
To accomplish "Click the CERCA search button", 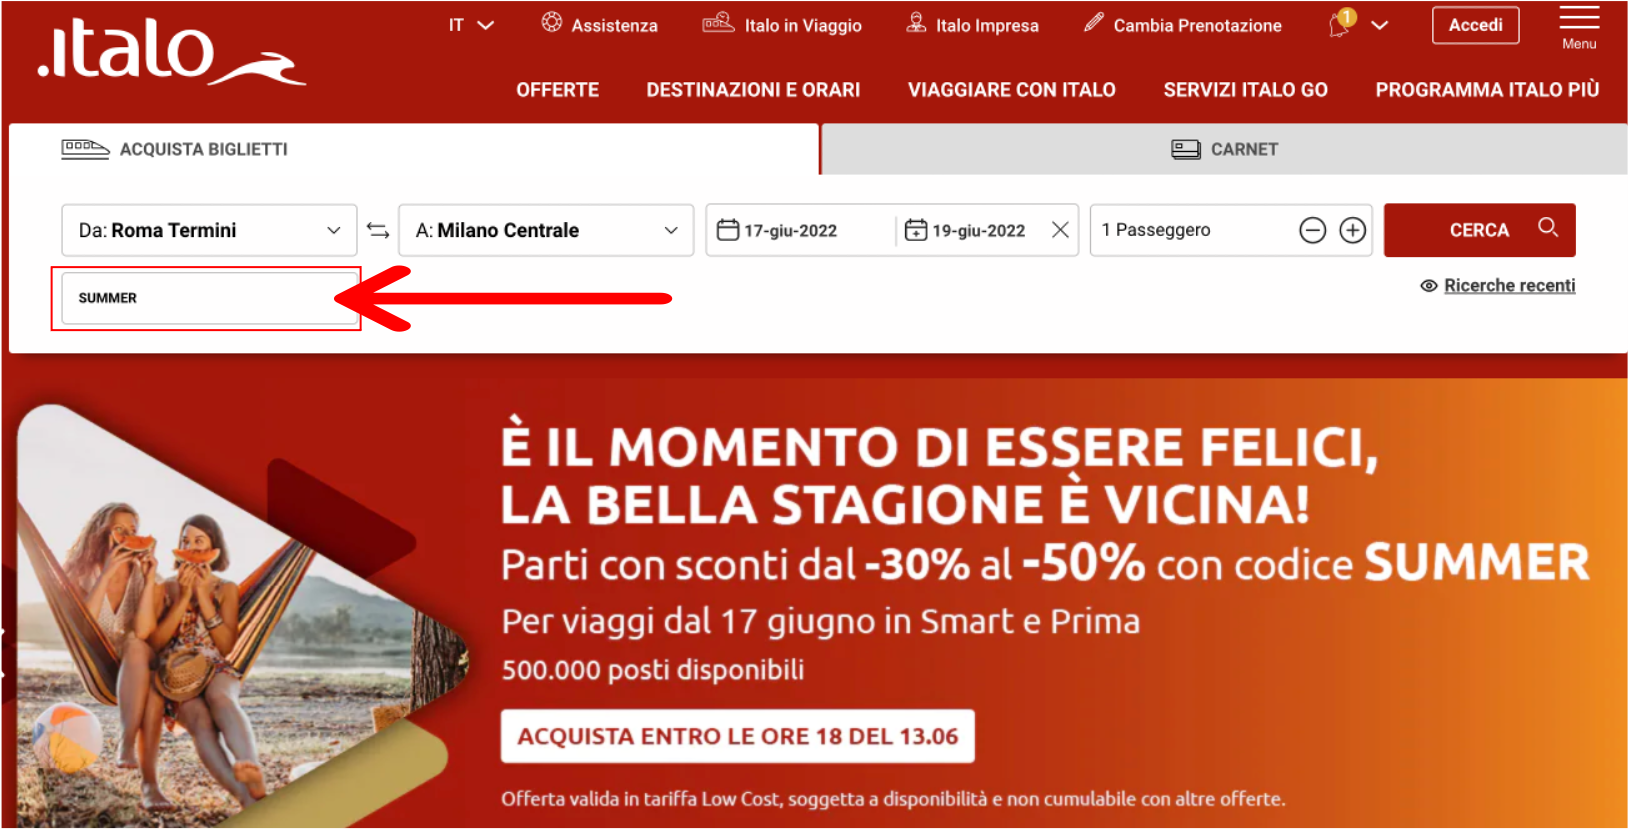I will [1479, 230].
